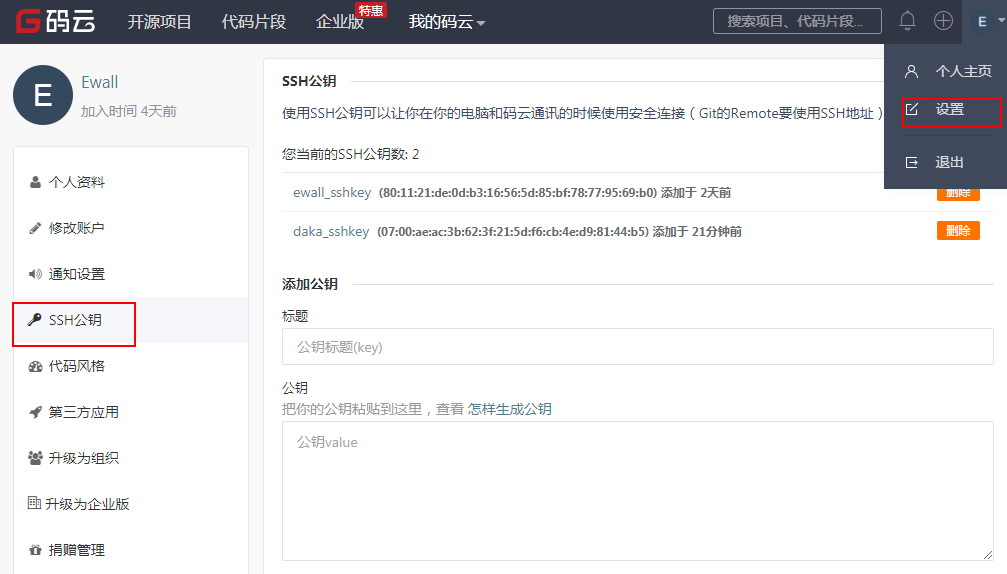Image resolution: width=1007 pixels, height=574 pixels.
Task: Click the Gitee 码云 logo
Action: pyautogui.click(x=55, y=21)
